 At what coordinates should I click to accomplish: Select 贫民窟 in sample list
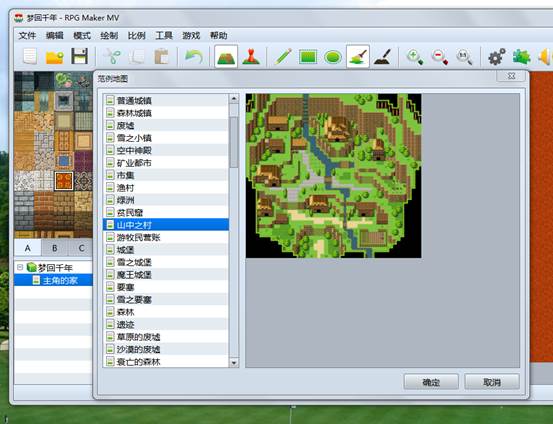166,212
